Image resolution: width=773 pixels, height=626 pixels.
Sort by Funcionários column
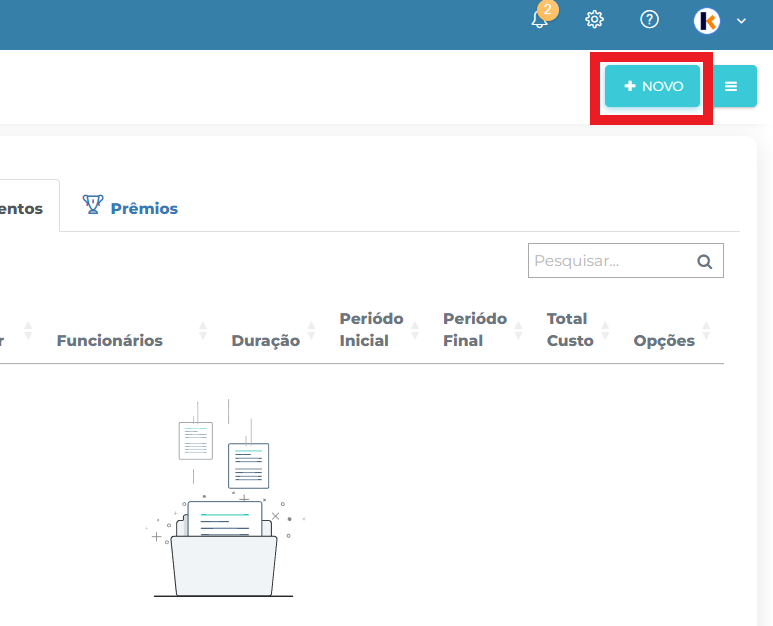[x=109, y=340]
